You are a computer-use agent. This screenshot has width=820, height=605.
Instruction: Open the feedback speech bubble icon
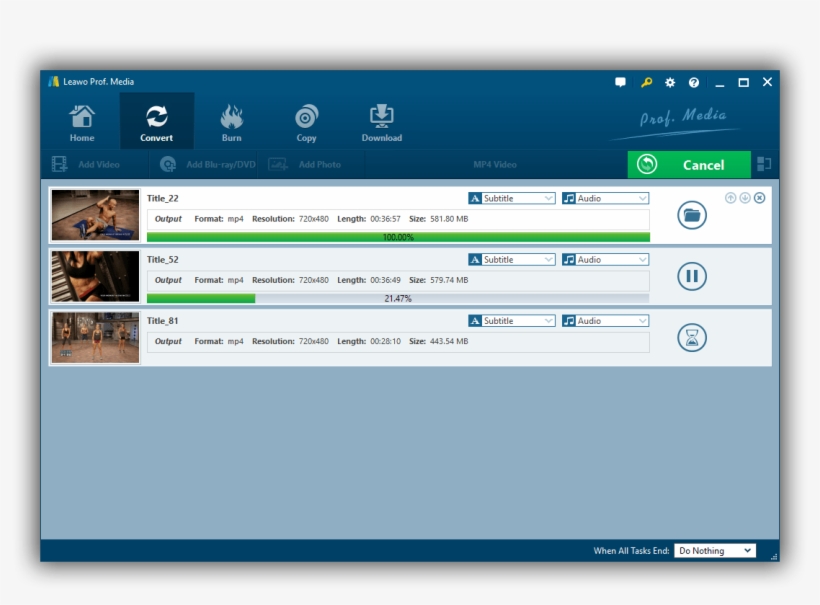[621, 82]
